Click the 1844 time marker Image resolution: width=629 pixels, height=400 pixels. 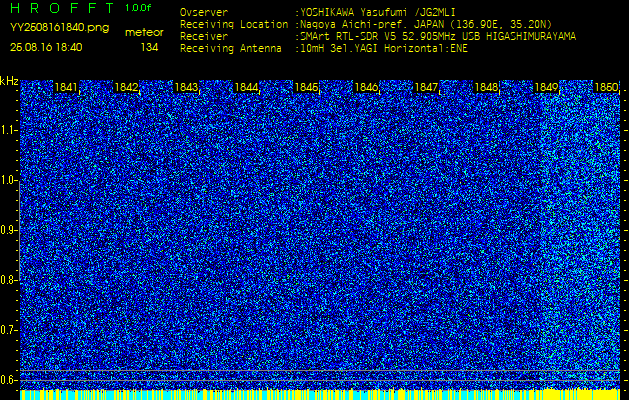pyautogui.click(x=246, y=87)
